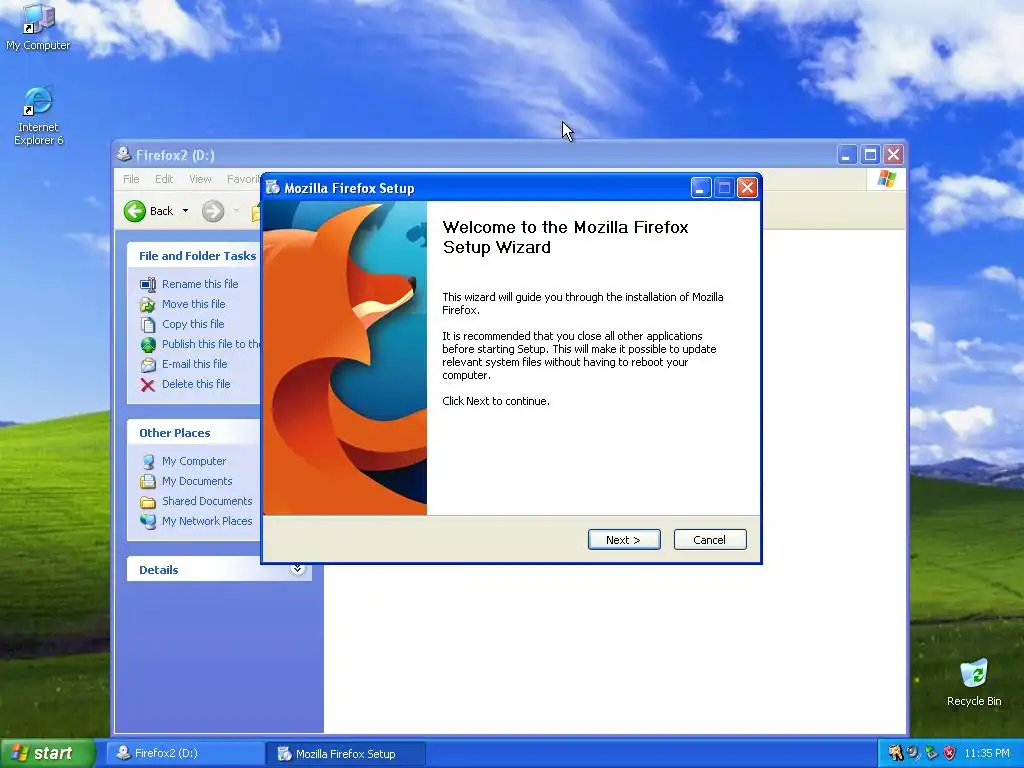Click the Rename this file link
The height and width of the screenshot is (768, 1024).
(200, 284)
